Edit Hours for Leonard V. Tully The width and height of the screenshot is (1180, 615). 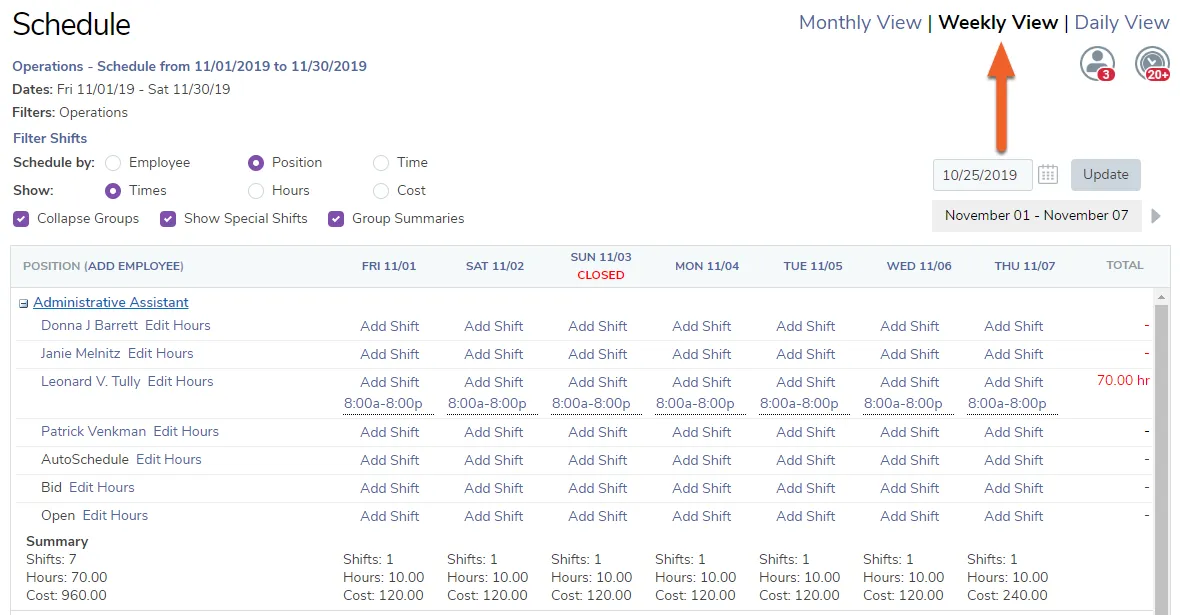click(x=181, y=382)
